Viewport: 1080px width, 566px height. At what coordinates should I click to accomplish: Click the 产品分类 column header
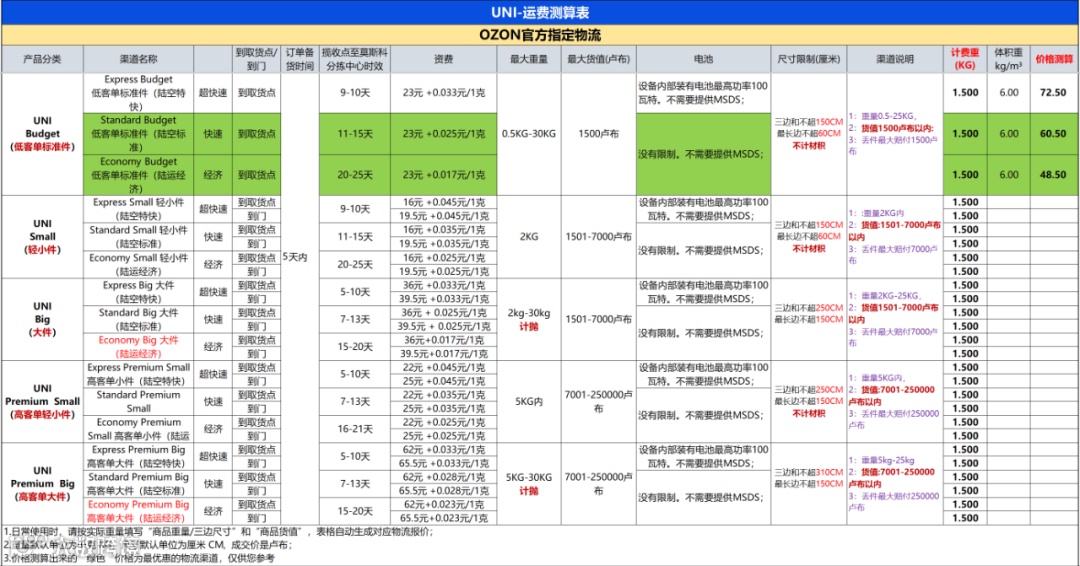[x=42, y=59]
